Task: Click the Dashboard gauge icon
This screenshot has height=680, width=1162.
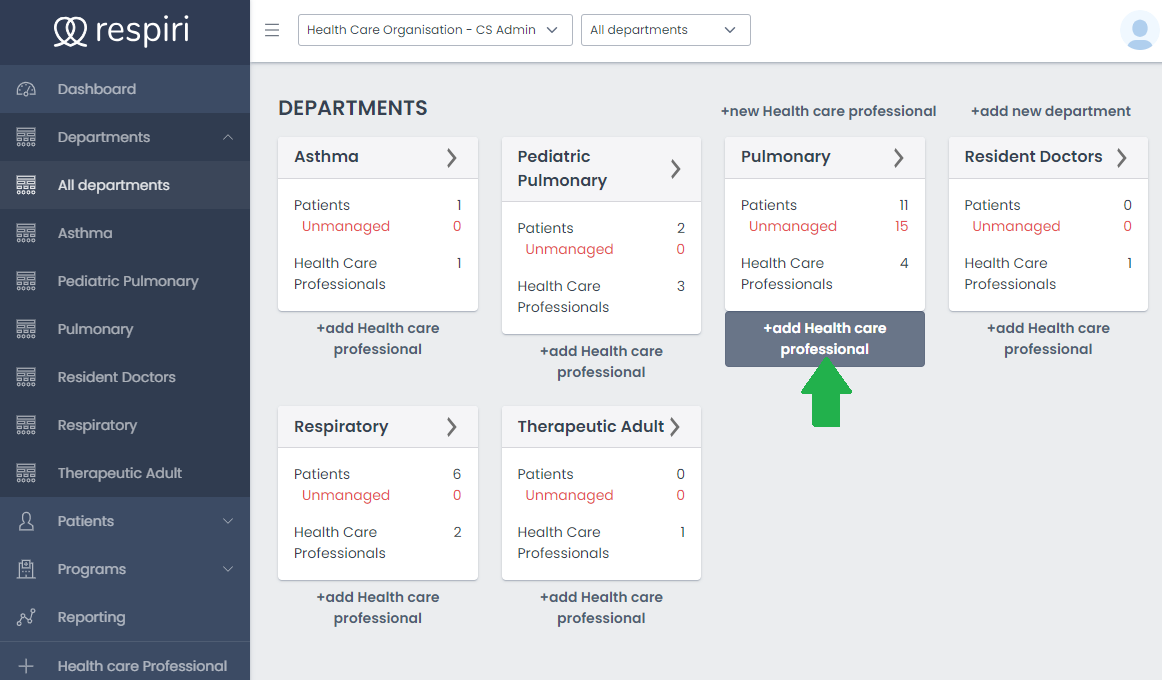Action: tap(27, 89)
